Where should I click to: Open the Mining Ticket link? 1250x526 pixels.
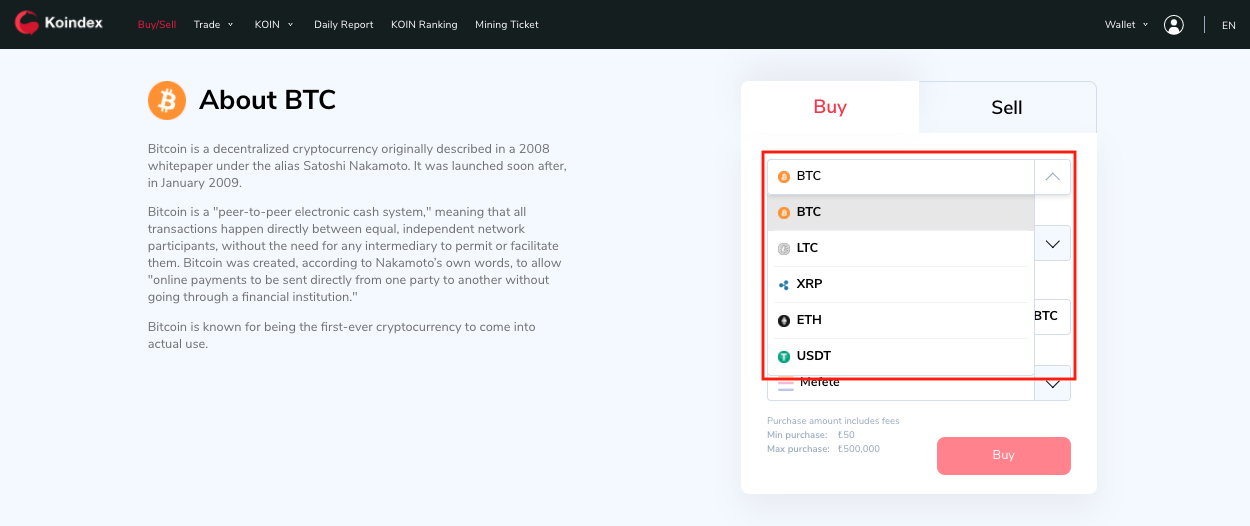(507, 25)
